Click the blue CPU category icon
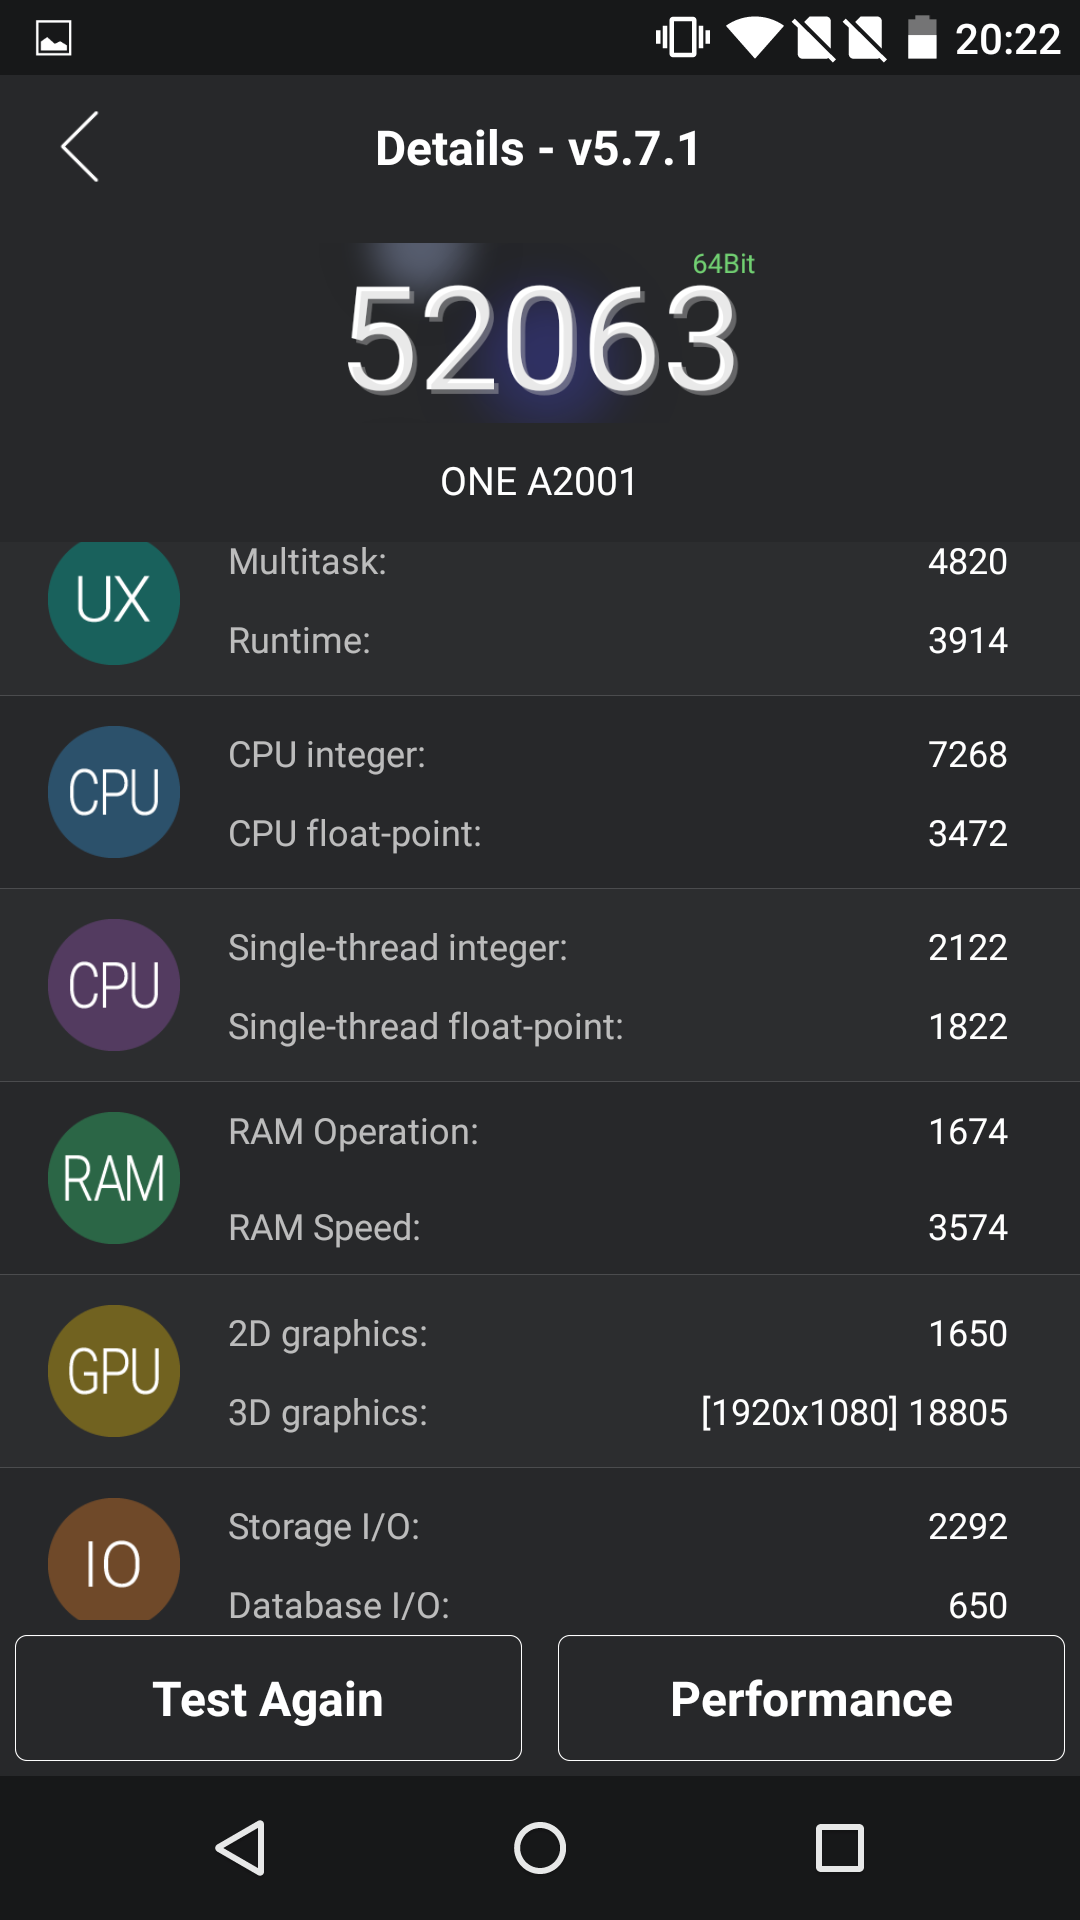The image size is (1080, 1920). (x=113, y=791)
